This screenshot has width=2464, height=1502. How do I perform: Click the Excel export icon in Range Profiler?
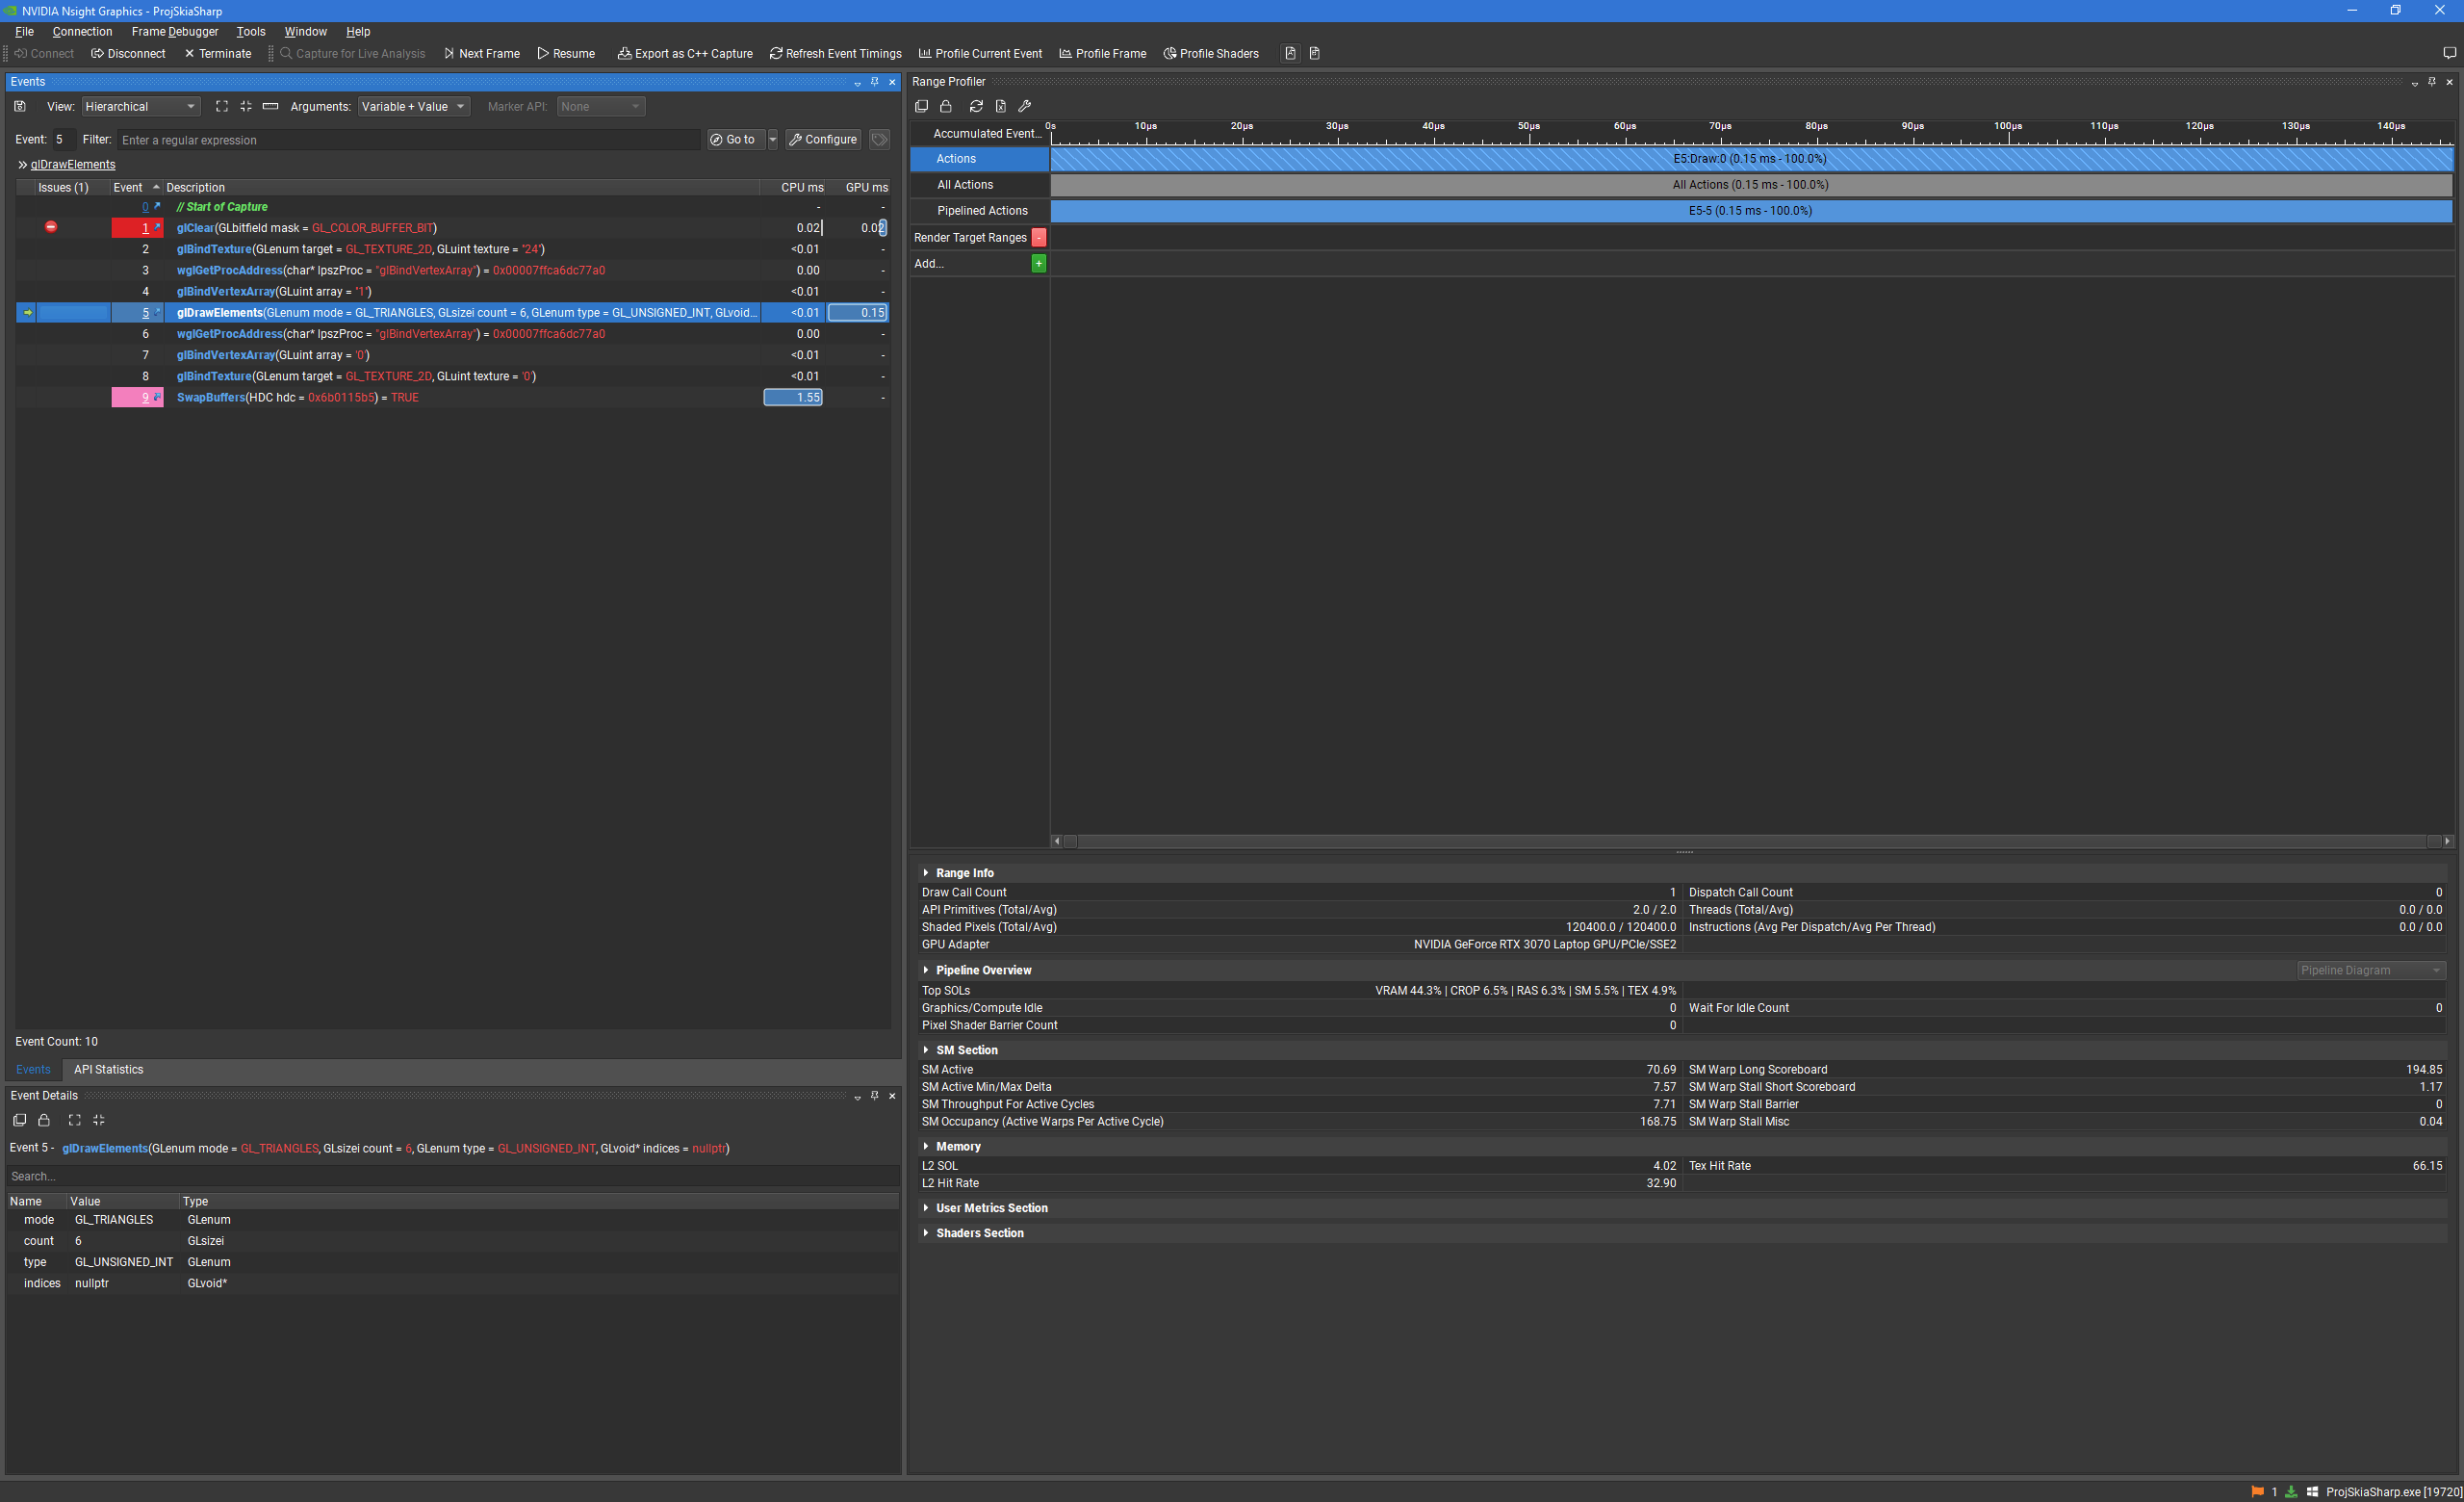tap(1000, 106)
